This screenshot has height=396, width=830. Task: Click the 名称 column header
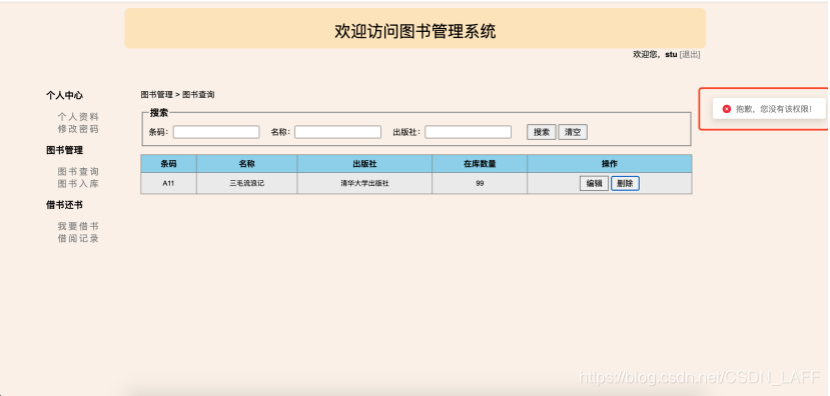[247, 164]
